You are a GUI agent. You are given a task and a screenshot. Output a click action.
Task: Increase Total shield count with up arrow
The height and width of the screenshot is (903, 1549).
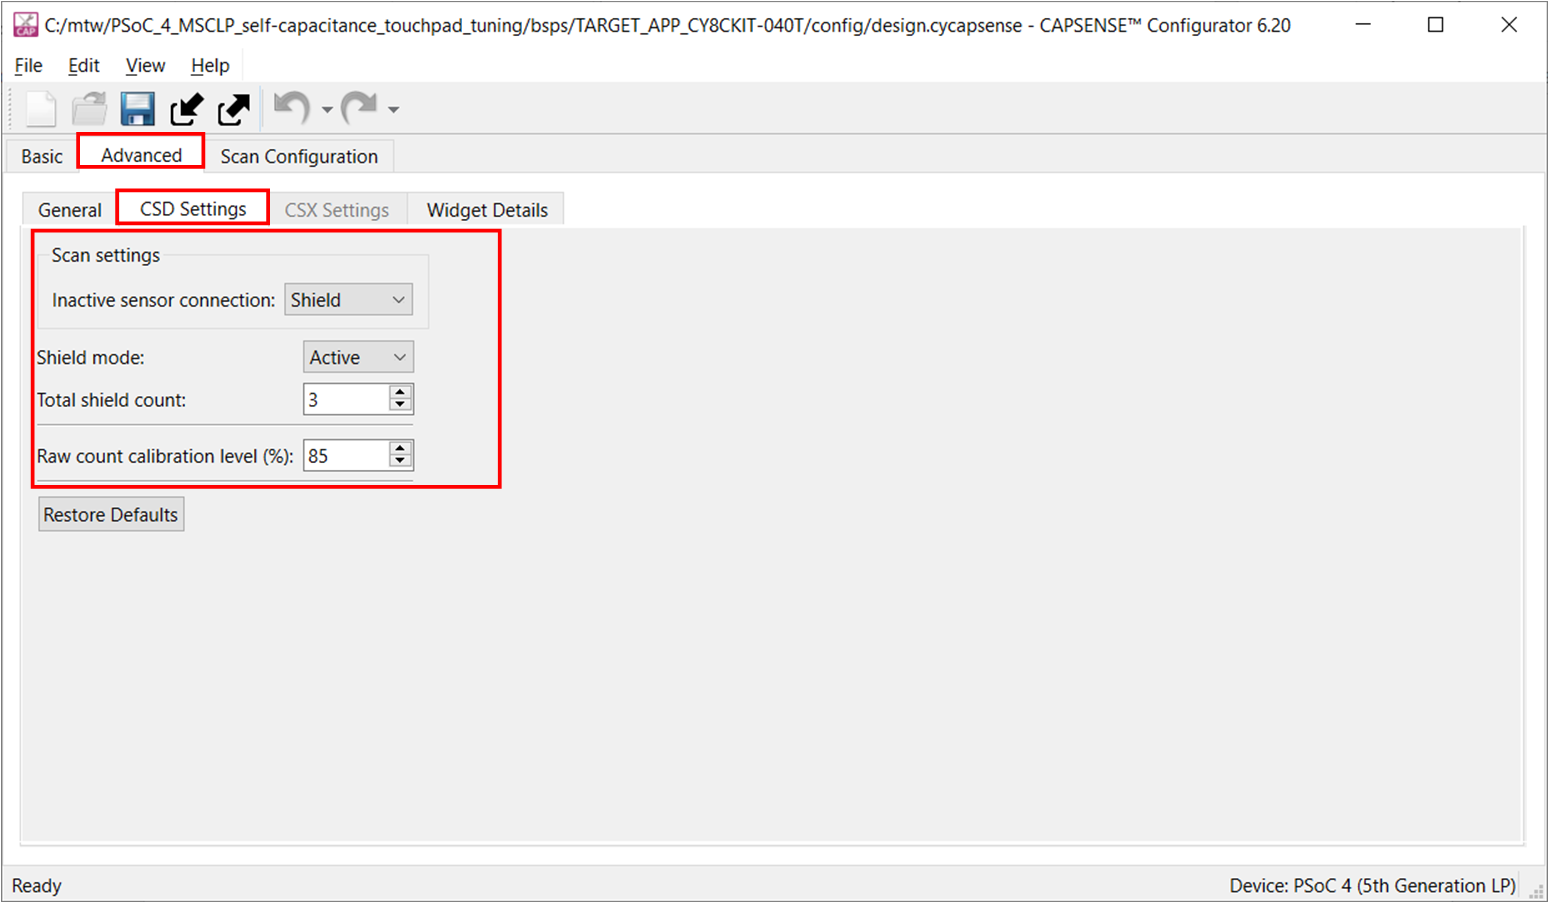(400, 392)
